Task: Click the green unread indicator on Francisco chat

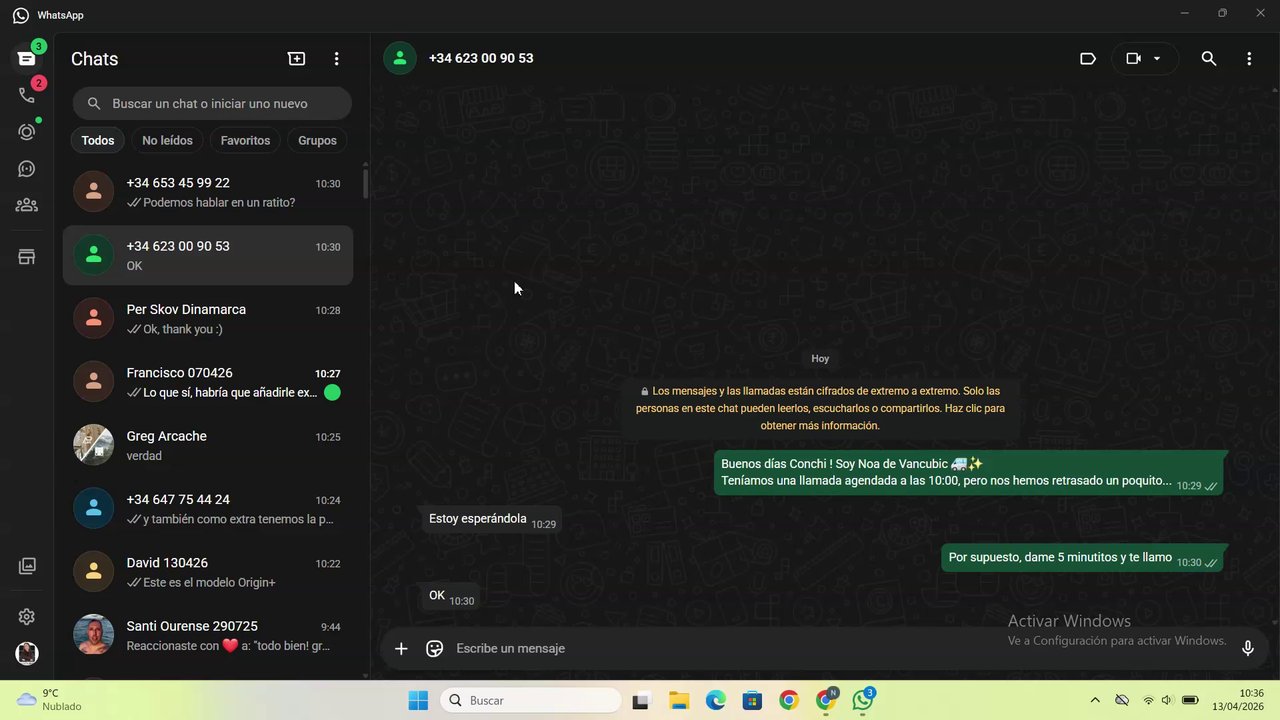Action: point(332,393)
